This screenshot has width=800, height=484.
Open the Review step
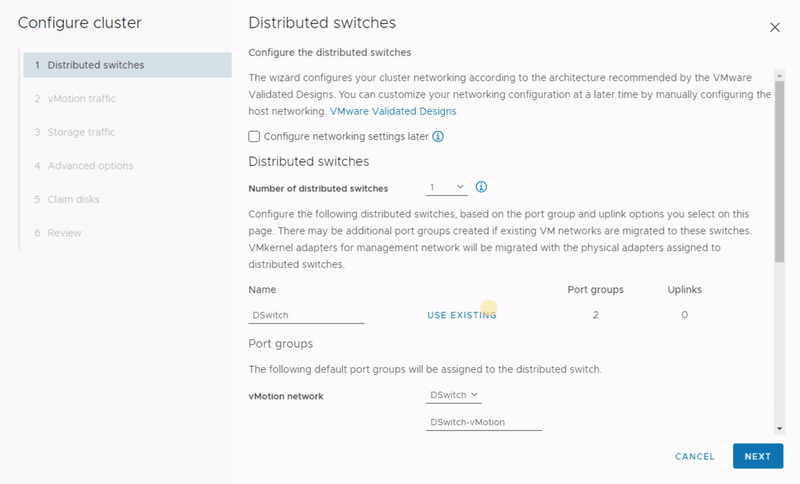pyautogui.click(x=64, y=233)
